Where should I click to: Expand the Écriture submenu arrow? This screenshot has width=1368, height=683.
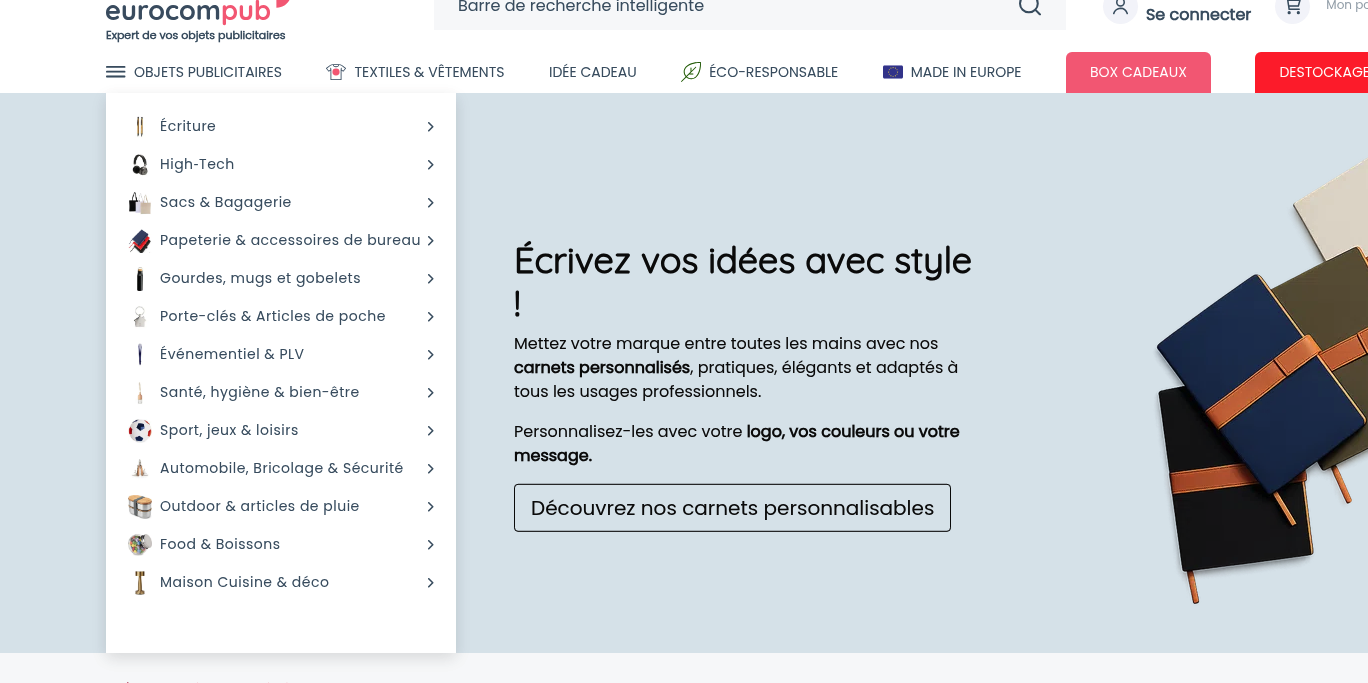(x=430, y=126)
